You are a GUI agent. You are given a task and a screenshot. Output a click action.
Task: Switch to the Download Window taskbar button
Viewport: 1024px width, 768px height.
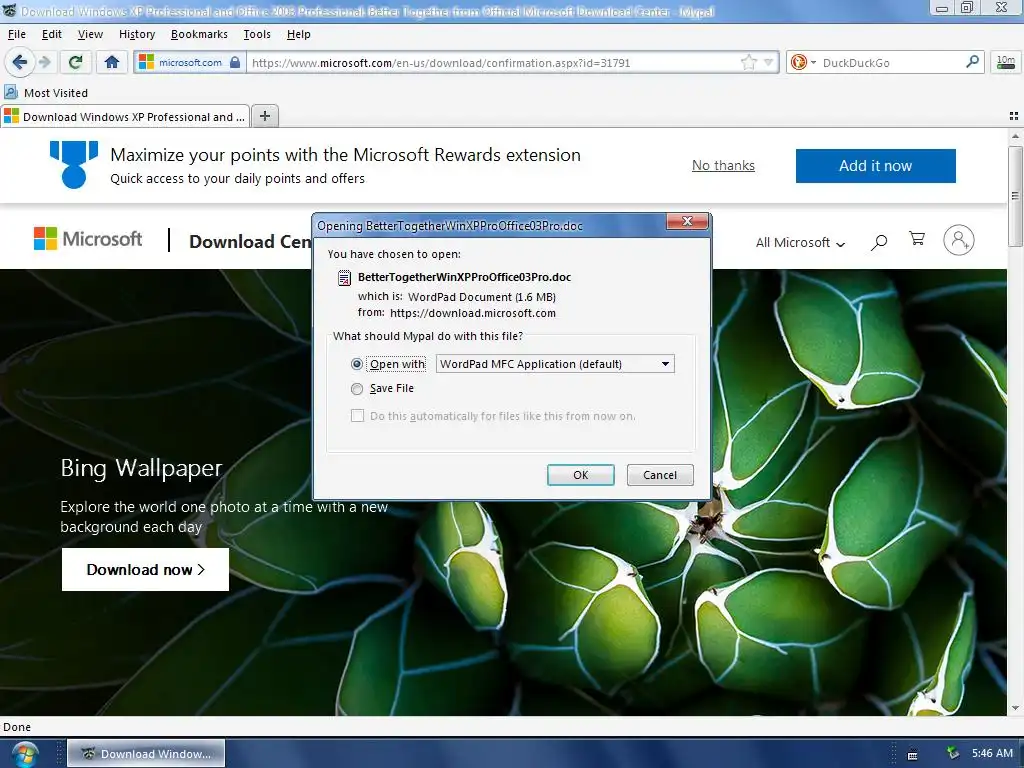point(146,754)
